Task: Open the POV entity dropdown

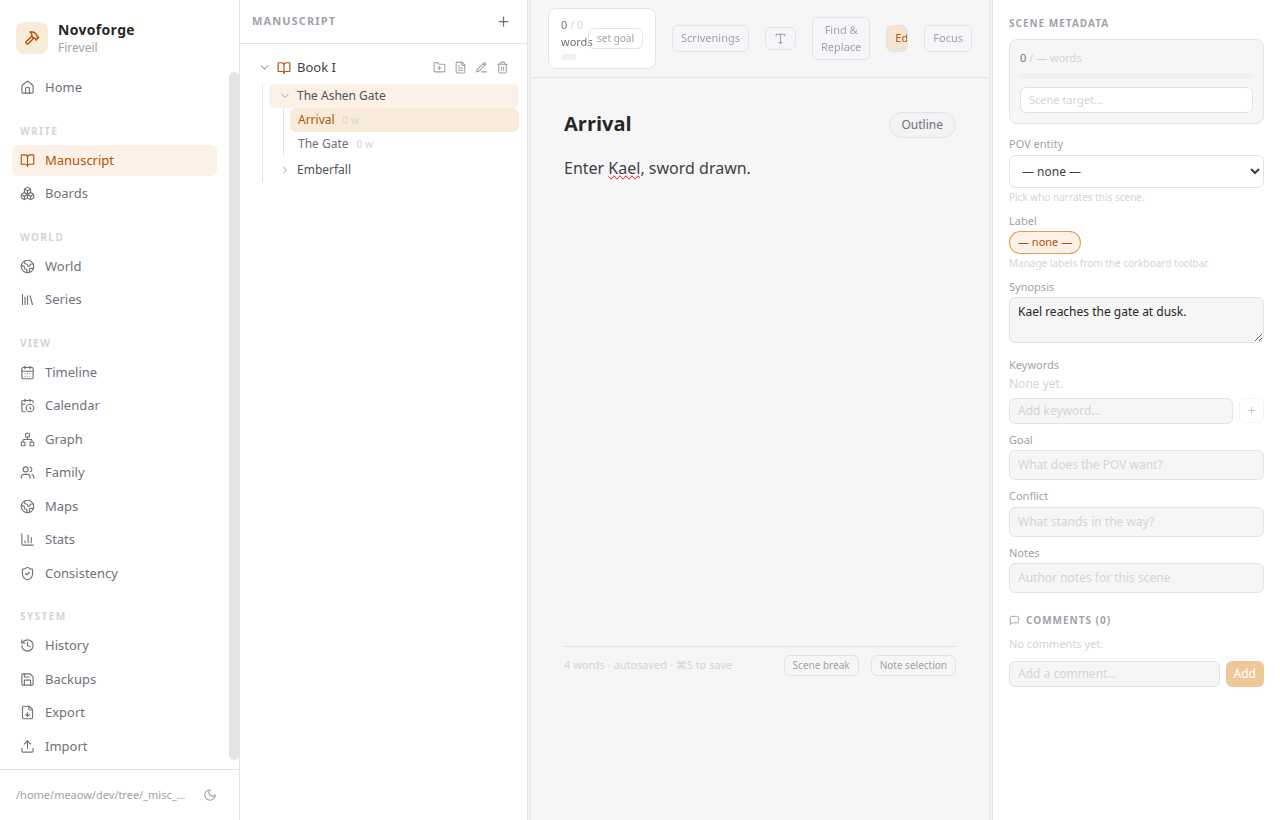Action: (x=1136, y=172)
